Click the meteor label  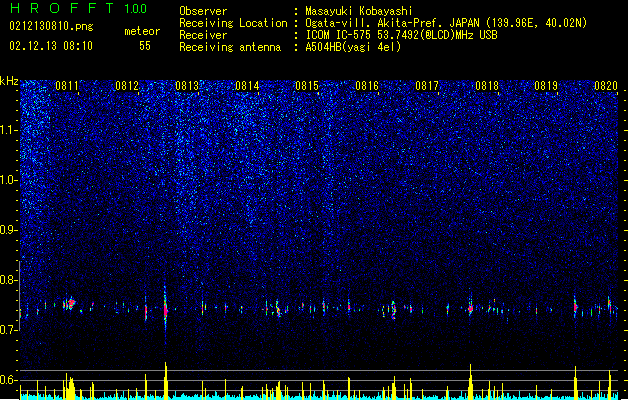click(142, 31)
